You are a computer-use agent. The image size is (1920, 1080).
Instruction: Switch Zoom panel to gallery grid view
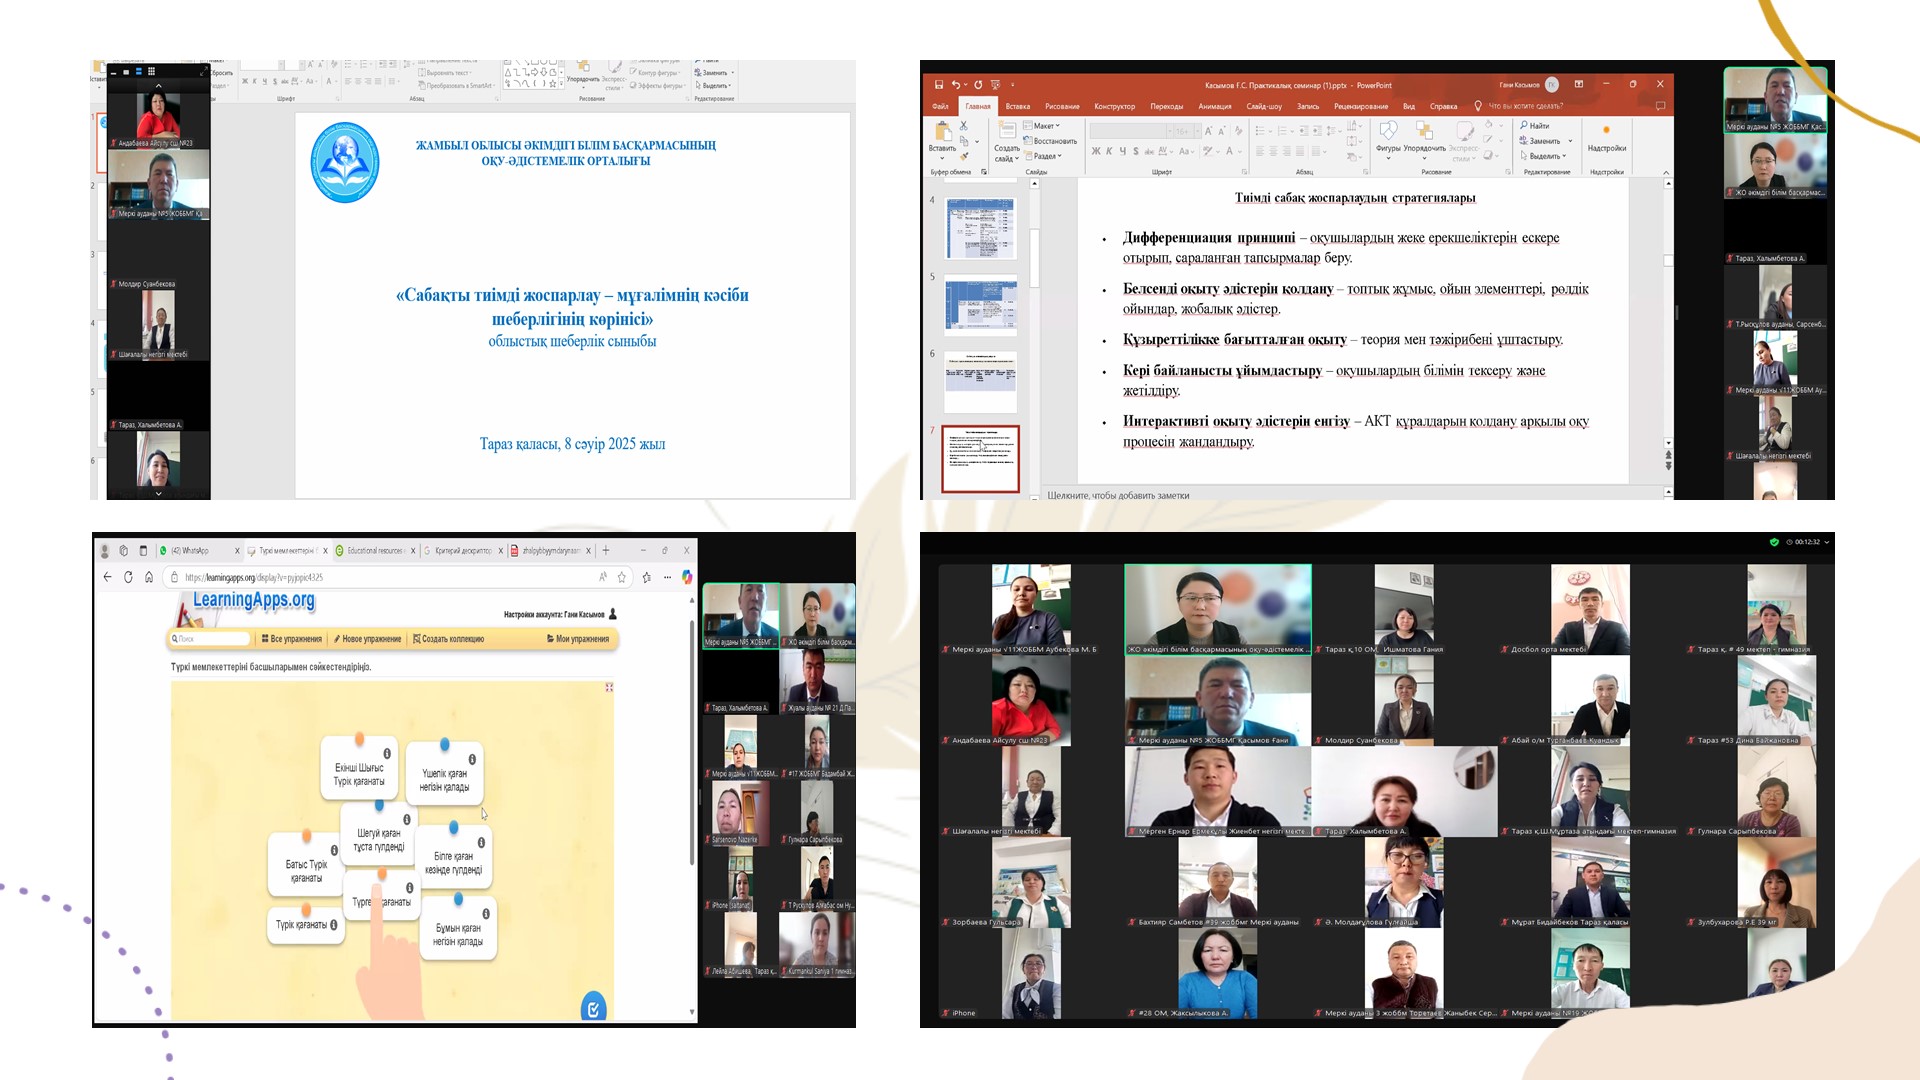click(151, 72)
